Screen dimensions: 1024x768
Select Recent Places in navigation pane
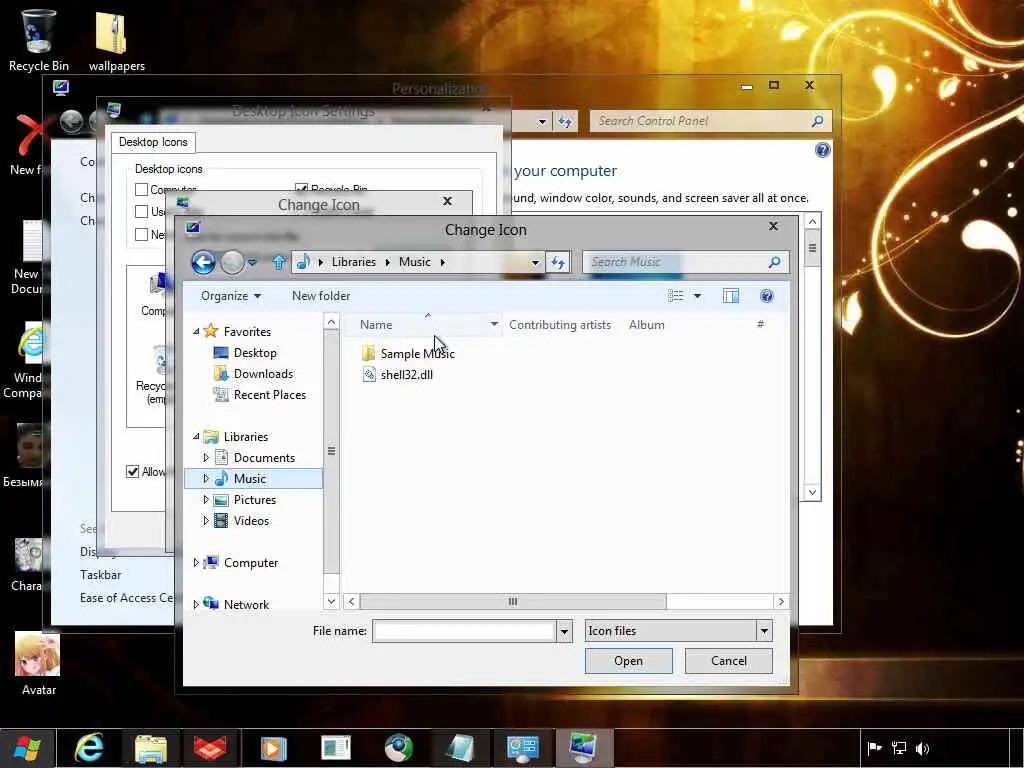tap(260, 395)
